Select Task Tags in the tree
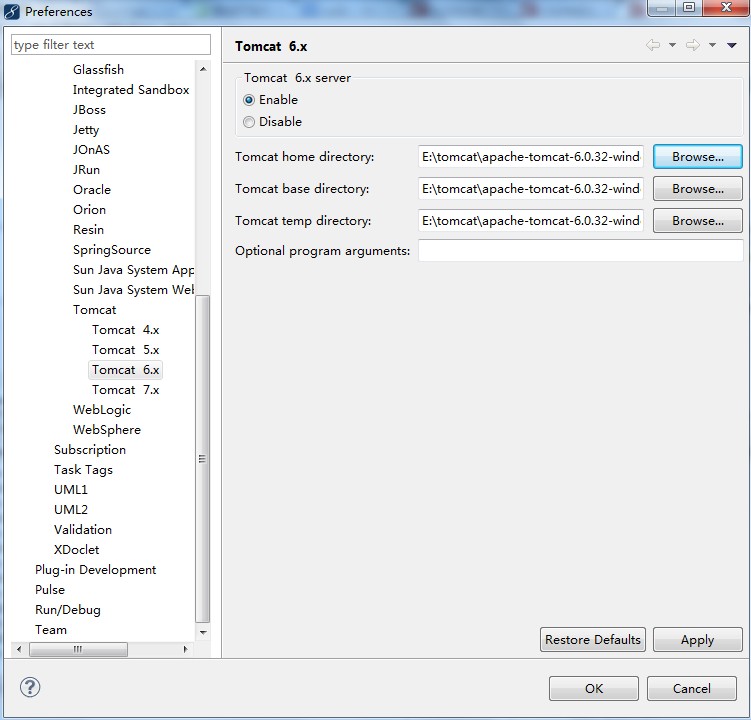The image size is (751, 720). 83,470
